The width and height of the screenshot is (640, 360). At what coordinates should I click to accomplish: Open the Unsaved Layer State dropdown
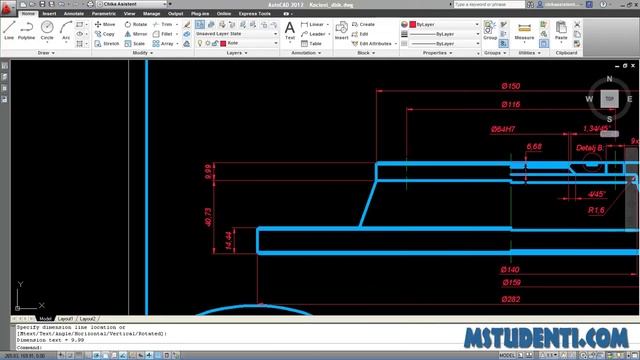click(236, 34)
